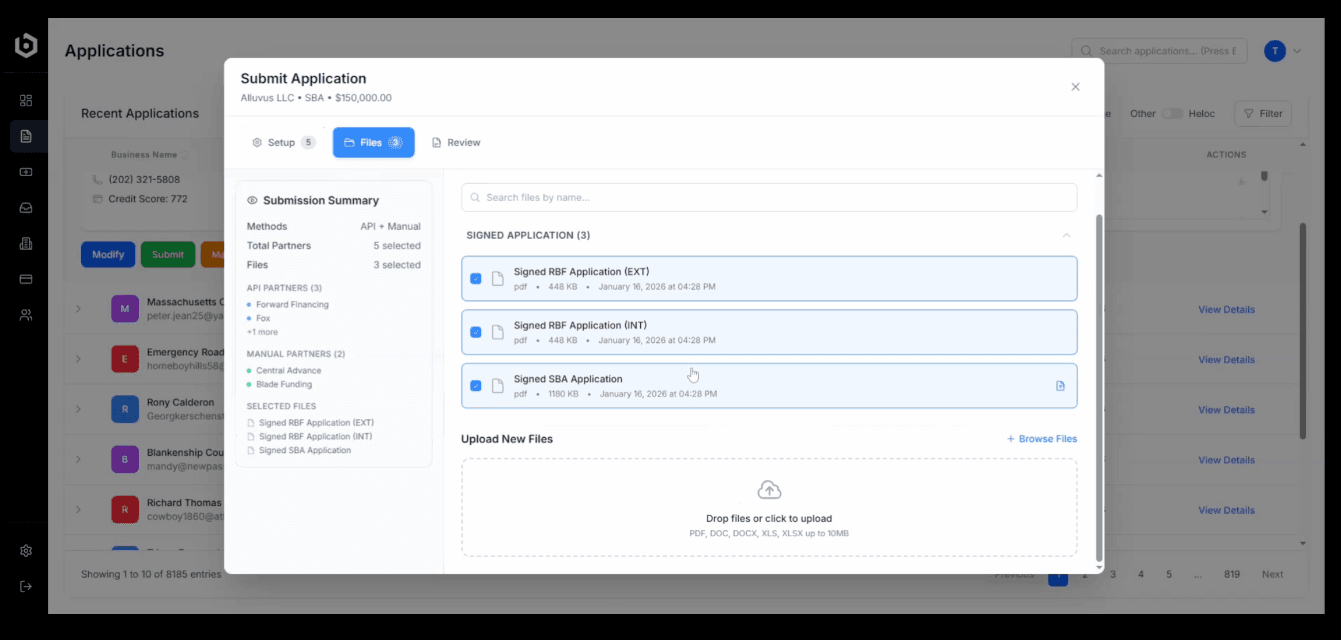Click the preview icon on Signed SBA Application

(1060, 385)
